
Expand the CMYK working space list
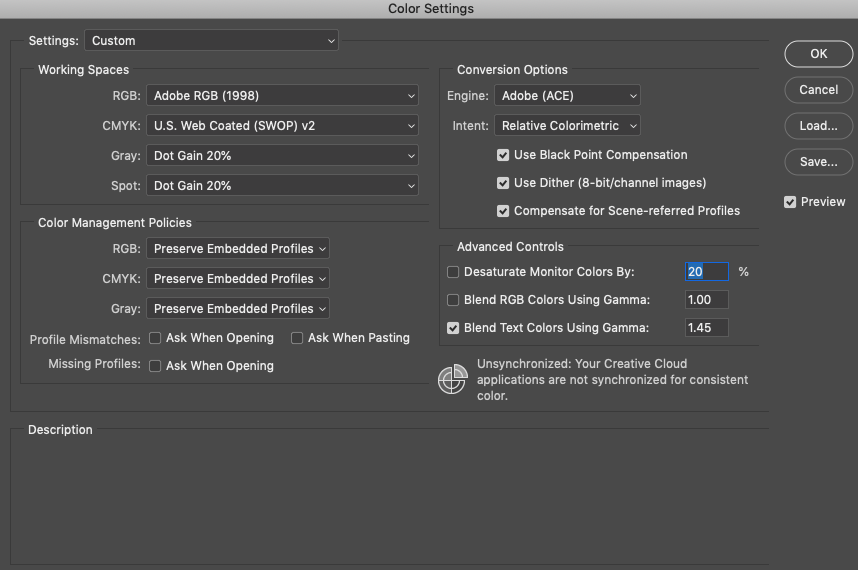click(x=282, y=126)
